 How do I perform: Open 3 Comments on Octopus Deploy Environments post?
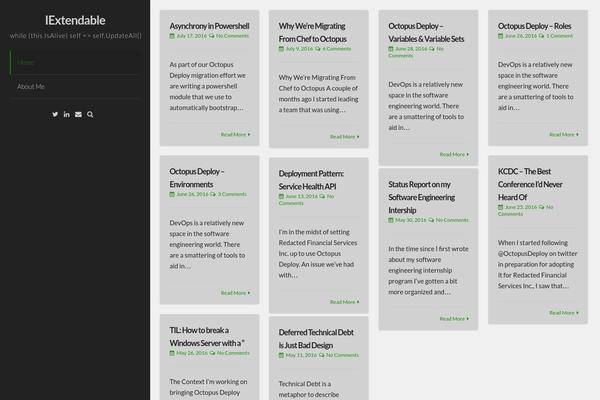coord(232,194)
